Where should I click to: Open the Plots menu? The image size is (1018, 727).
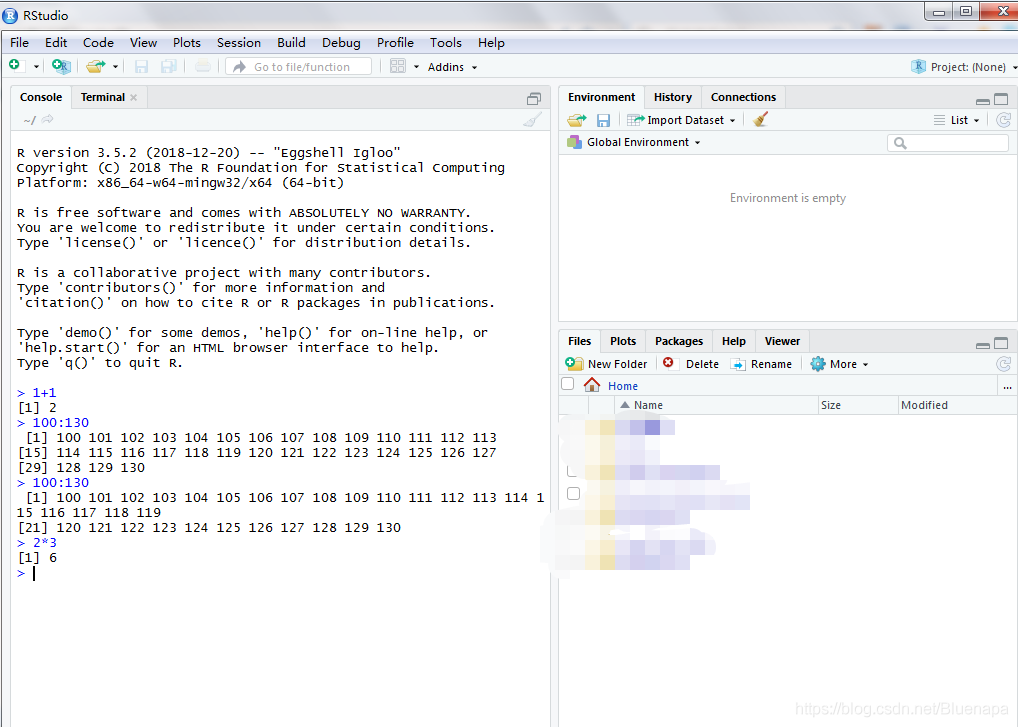[187, 43]
